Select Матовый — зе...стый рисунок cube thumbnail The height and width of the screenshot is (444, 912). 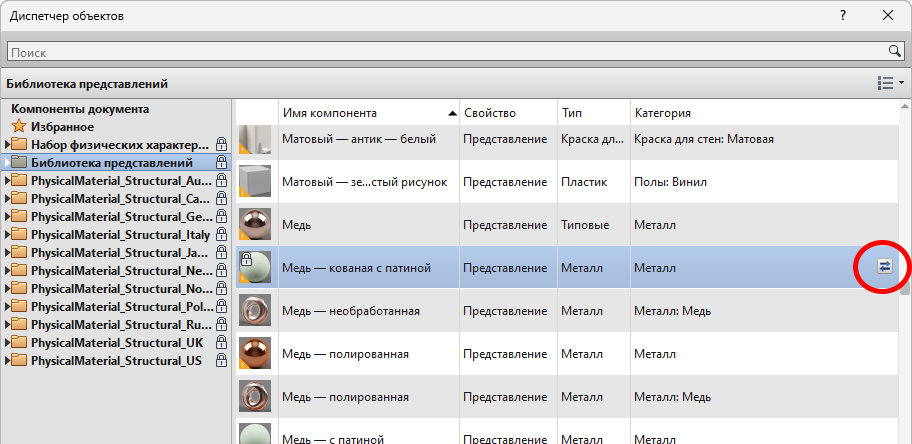click(255, 182)
